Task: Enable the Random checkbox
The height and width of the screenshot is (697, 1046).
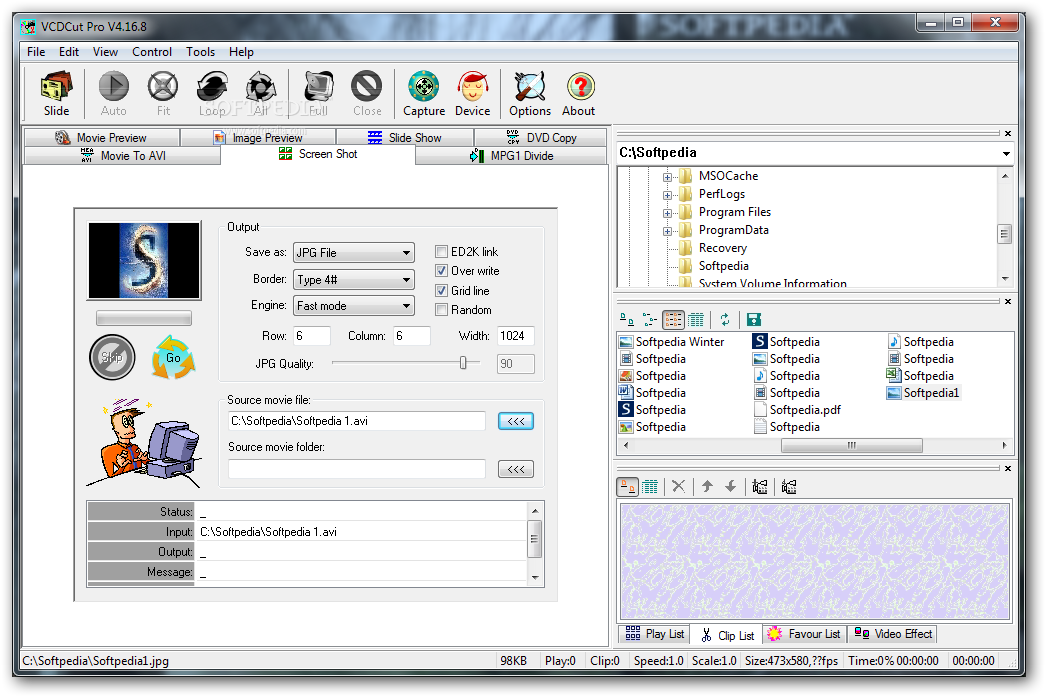Action: point(441,309)
